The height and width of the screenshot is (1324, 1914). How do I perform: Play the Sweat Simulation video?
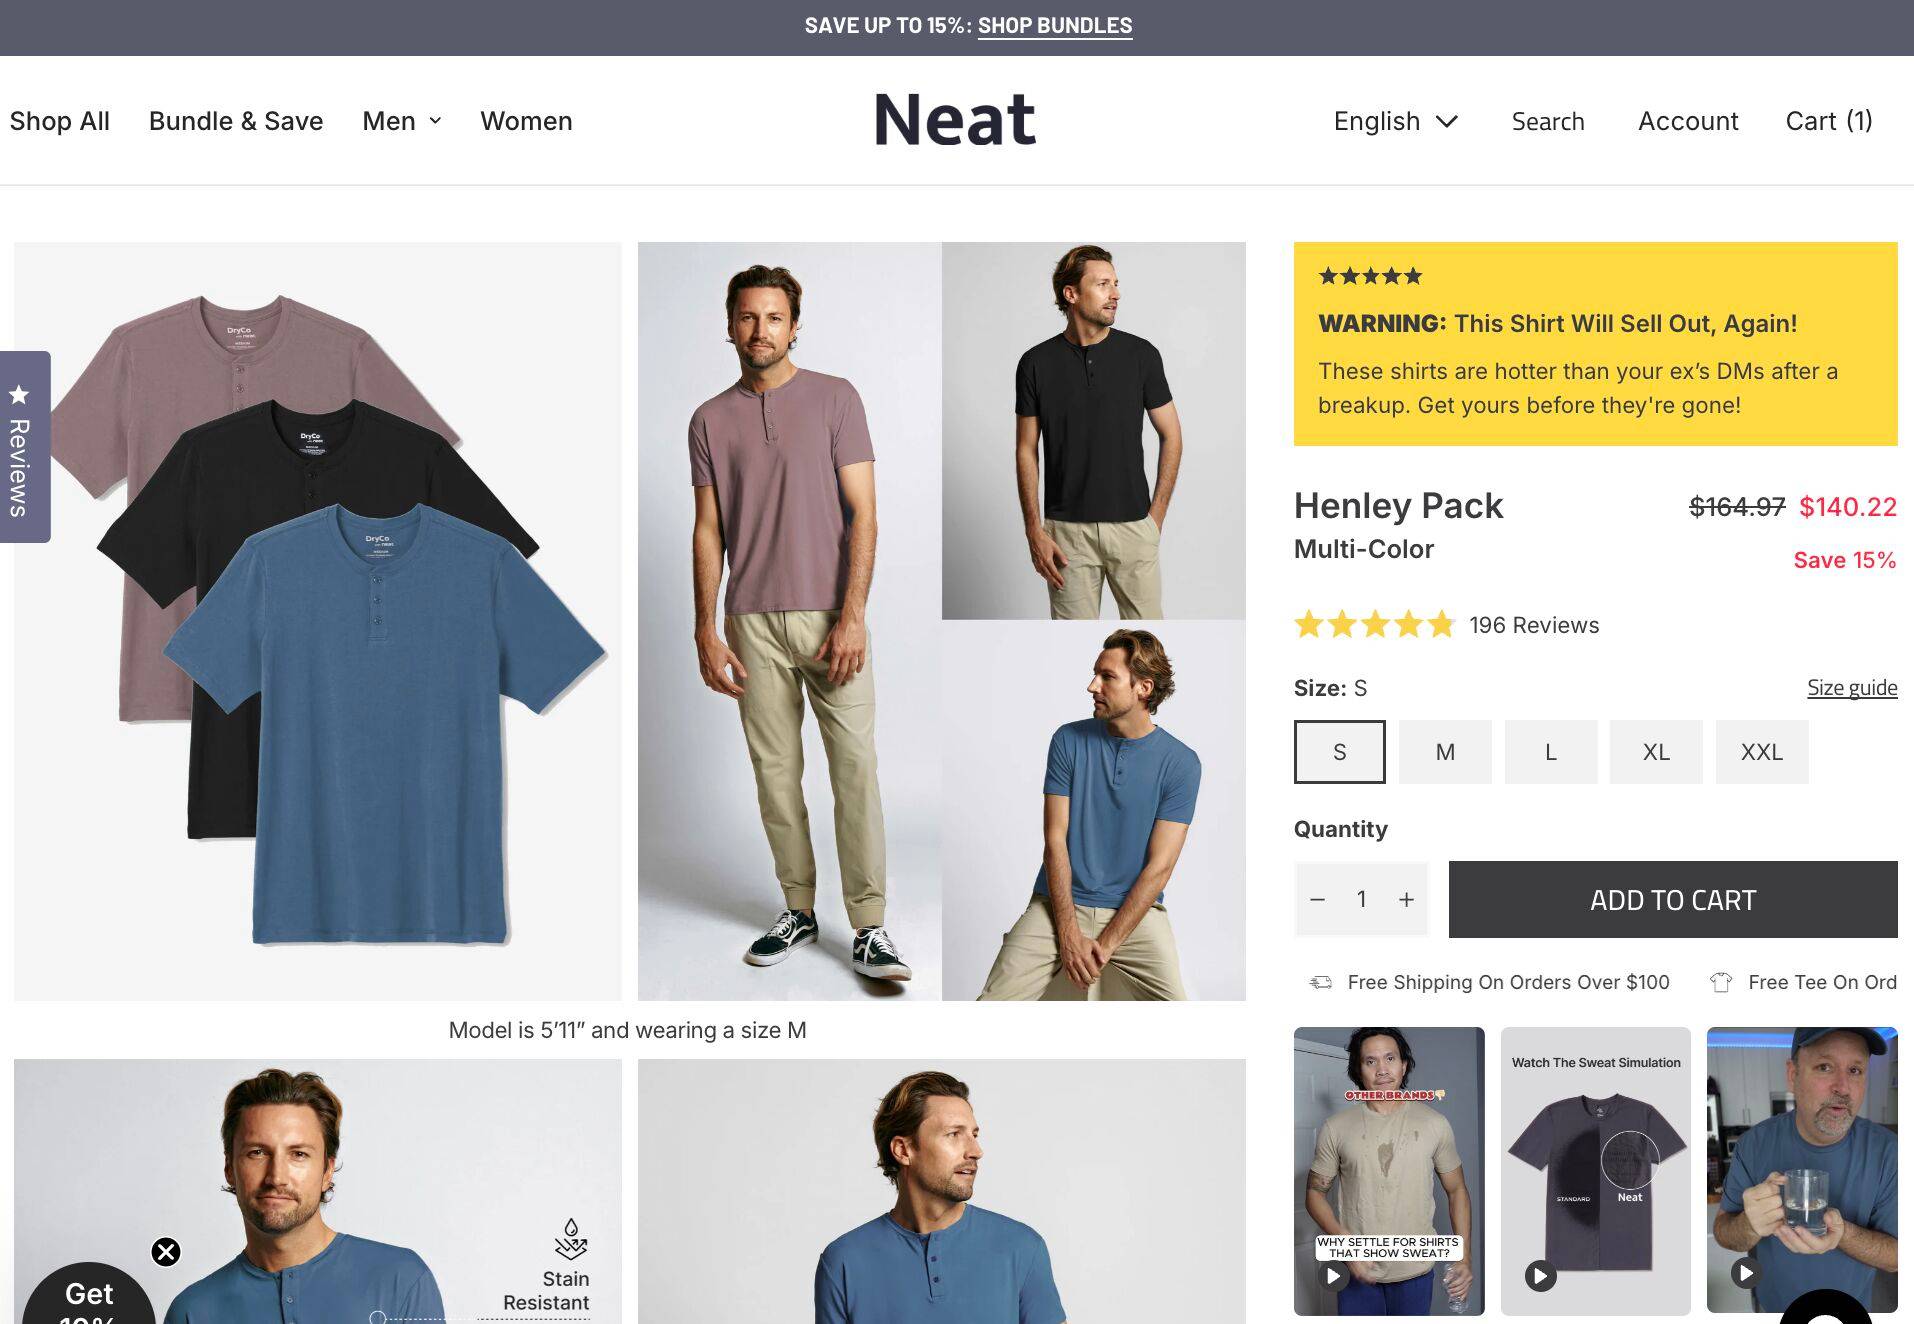click(1540, 1276)
